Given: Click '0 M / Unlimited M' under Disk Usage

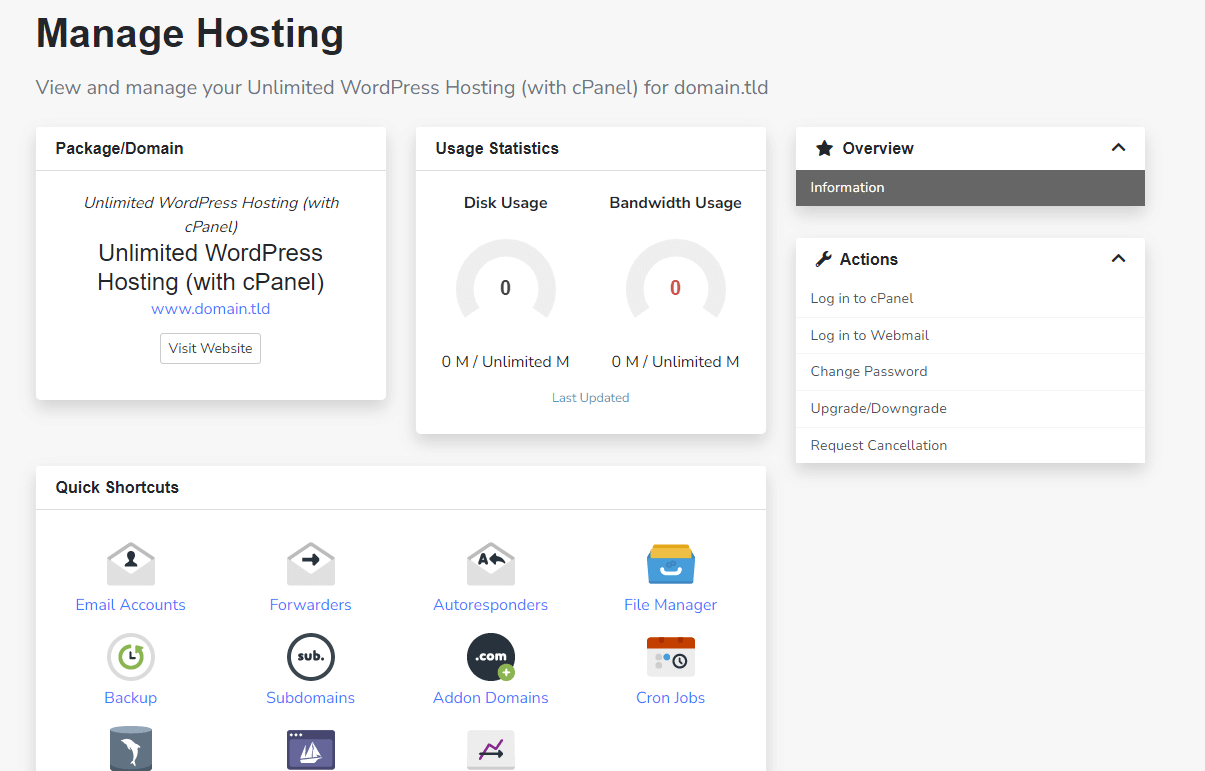Looking at the screenshot, I should pos(506,362).
